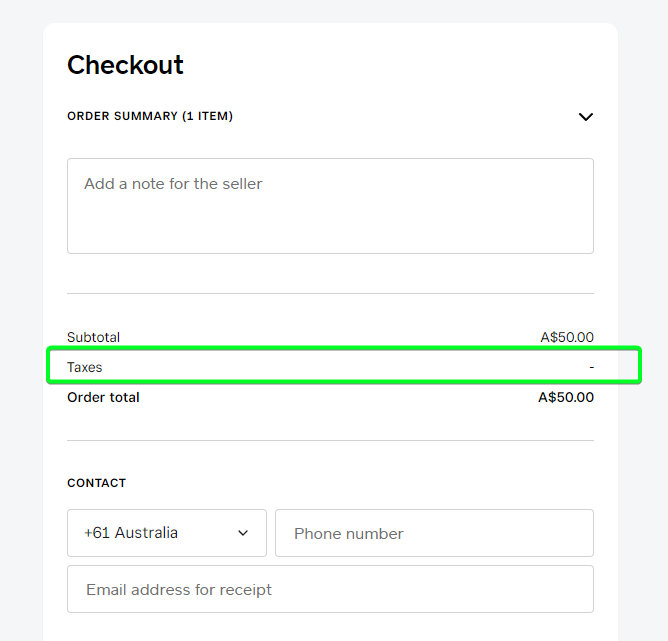Click the divider line above CONTACT
Screen dimensions: 668x641
coord(330,440)
